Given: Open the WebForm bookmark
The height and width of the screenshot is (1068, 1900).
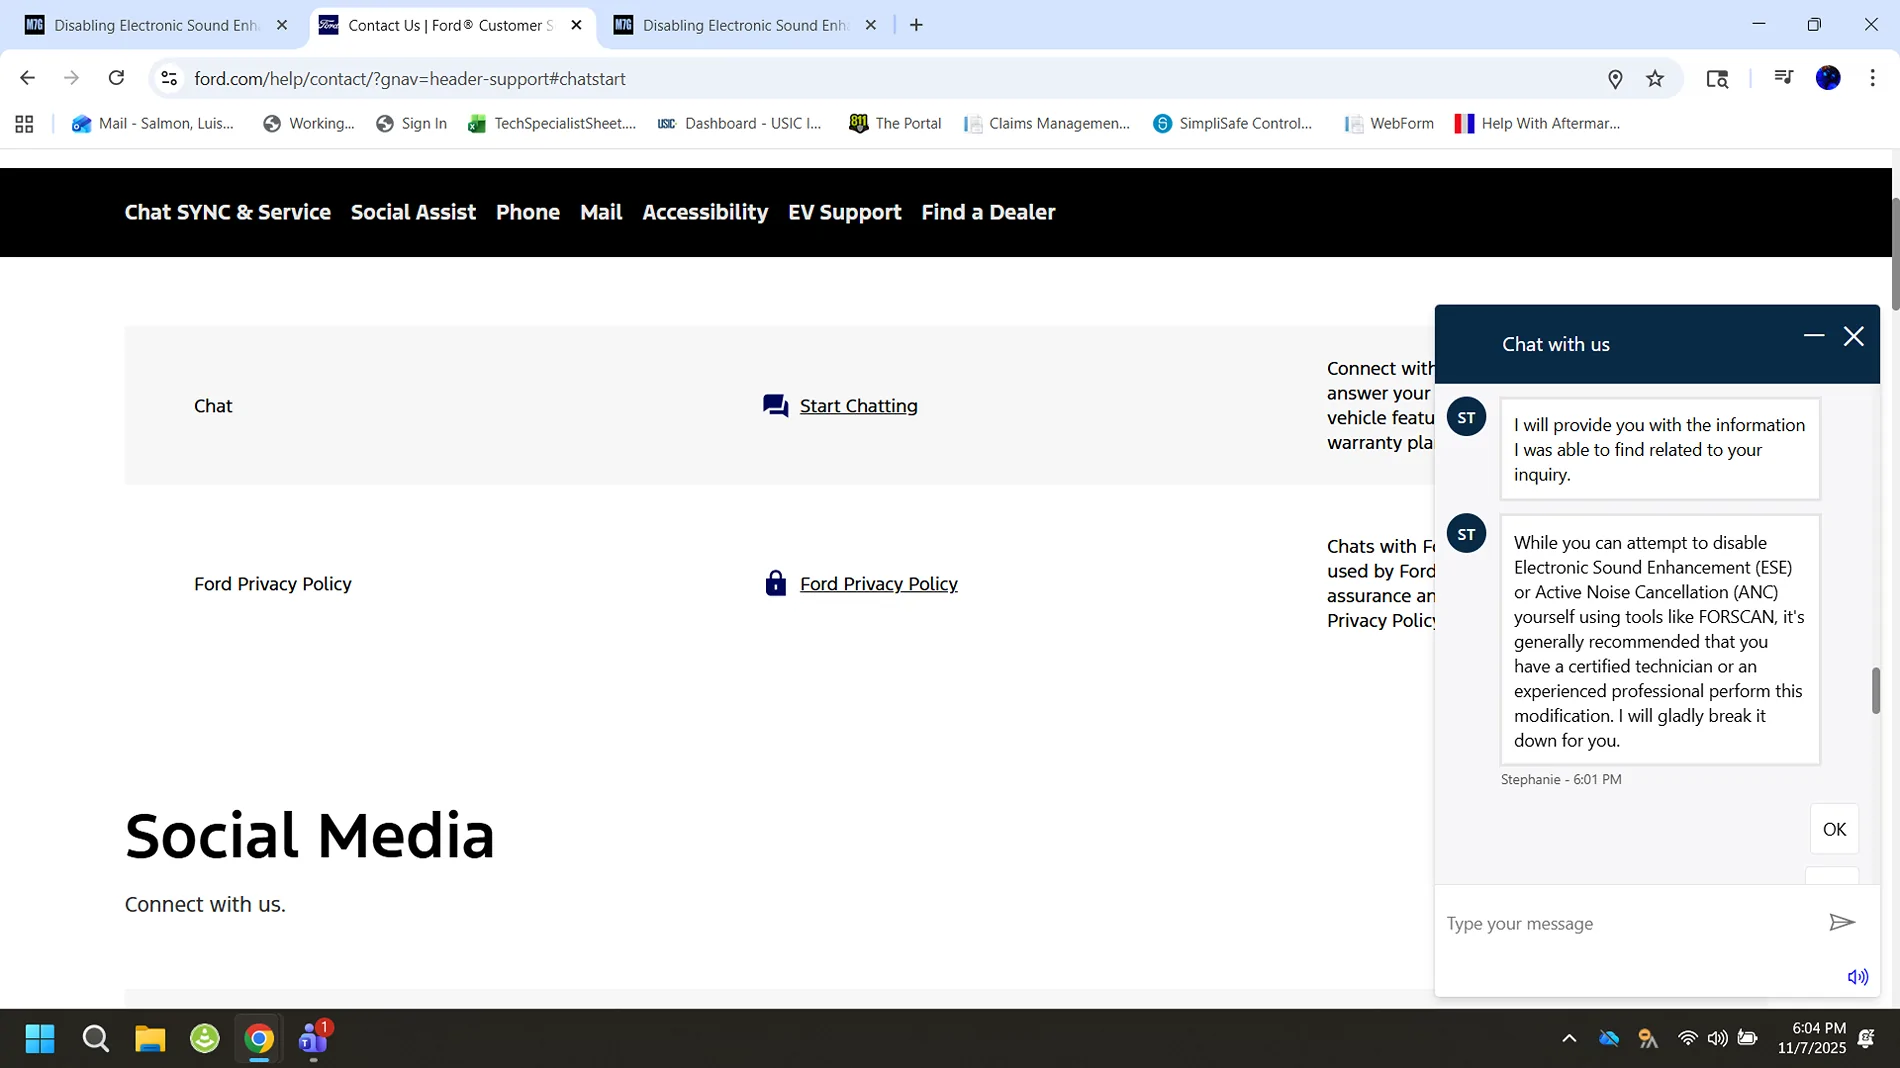Looking at the screenshot, I should pyautogui.click(x=1389, y=124).
